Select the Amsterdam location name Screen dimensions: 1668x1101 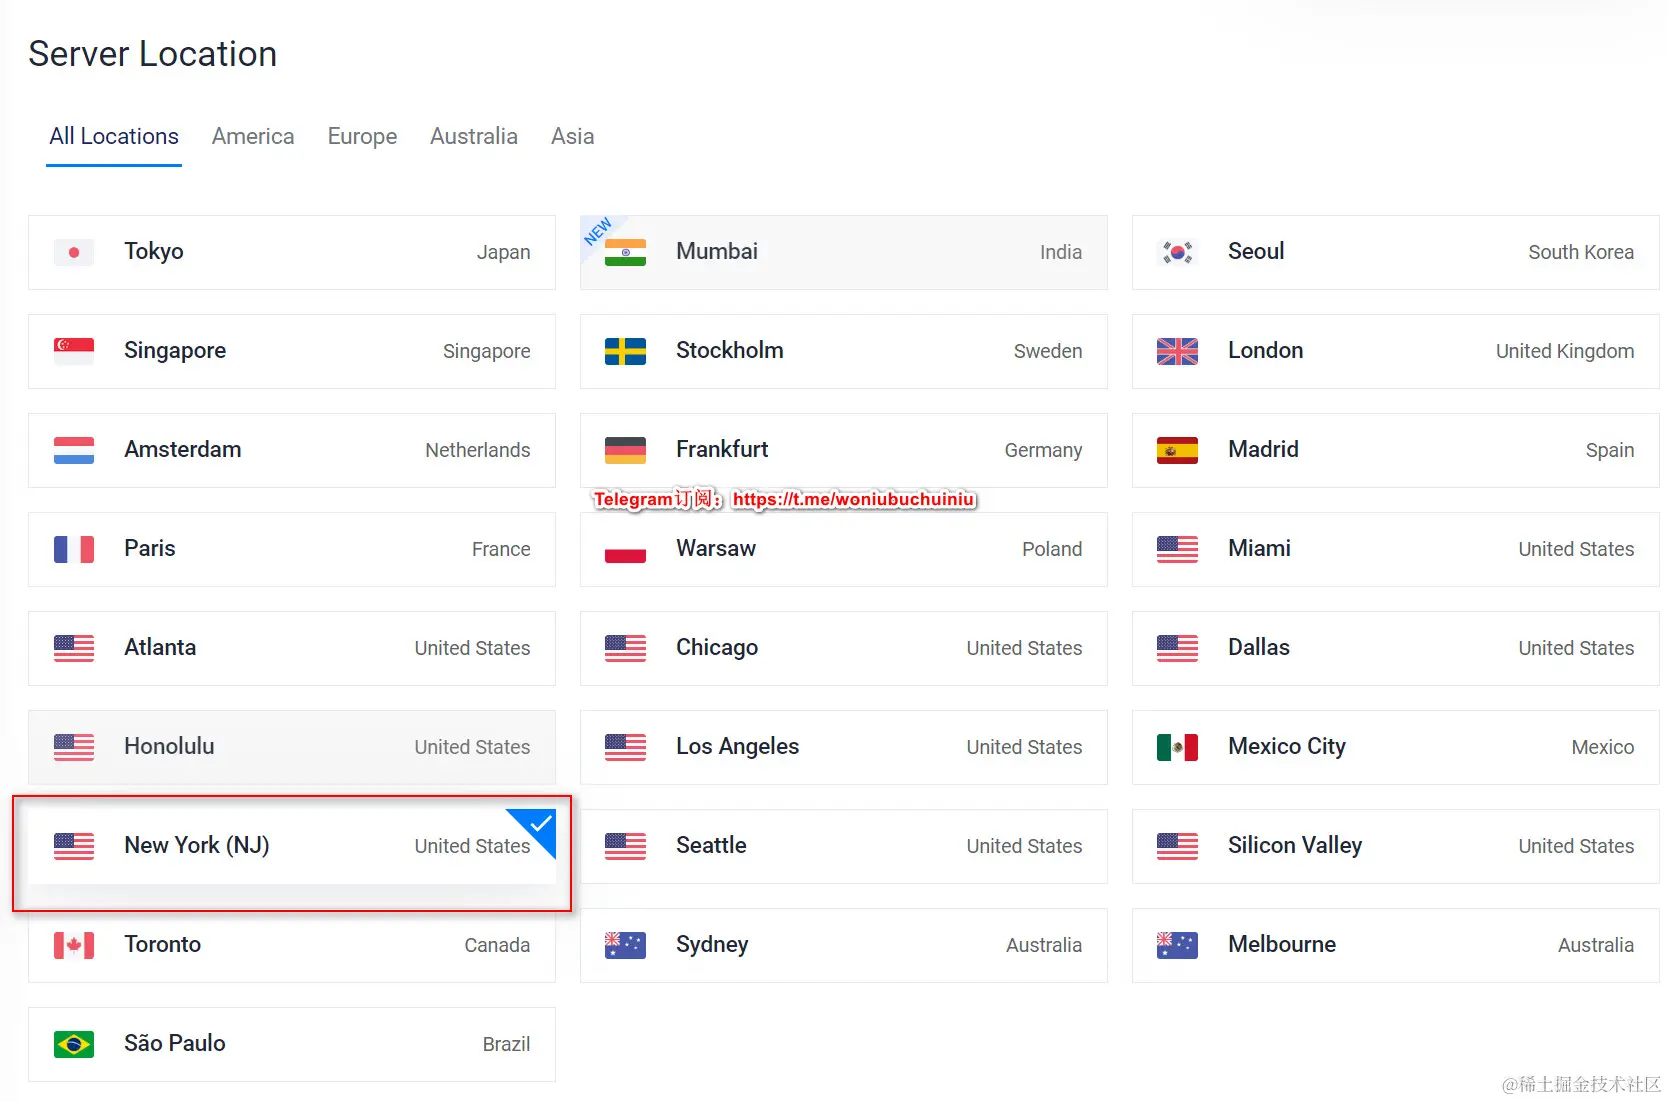183,449
